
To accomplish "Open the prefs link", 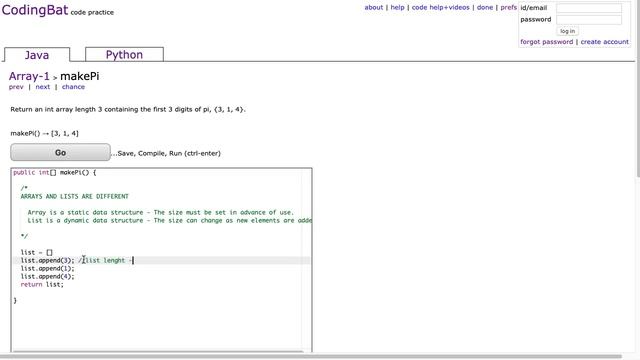I will pyautogui.click(x=509, y=7).
